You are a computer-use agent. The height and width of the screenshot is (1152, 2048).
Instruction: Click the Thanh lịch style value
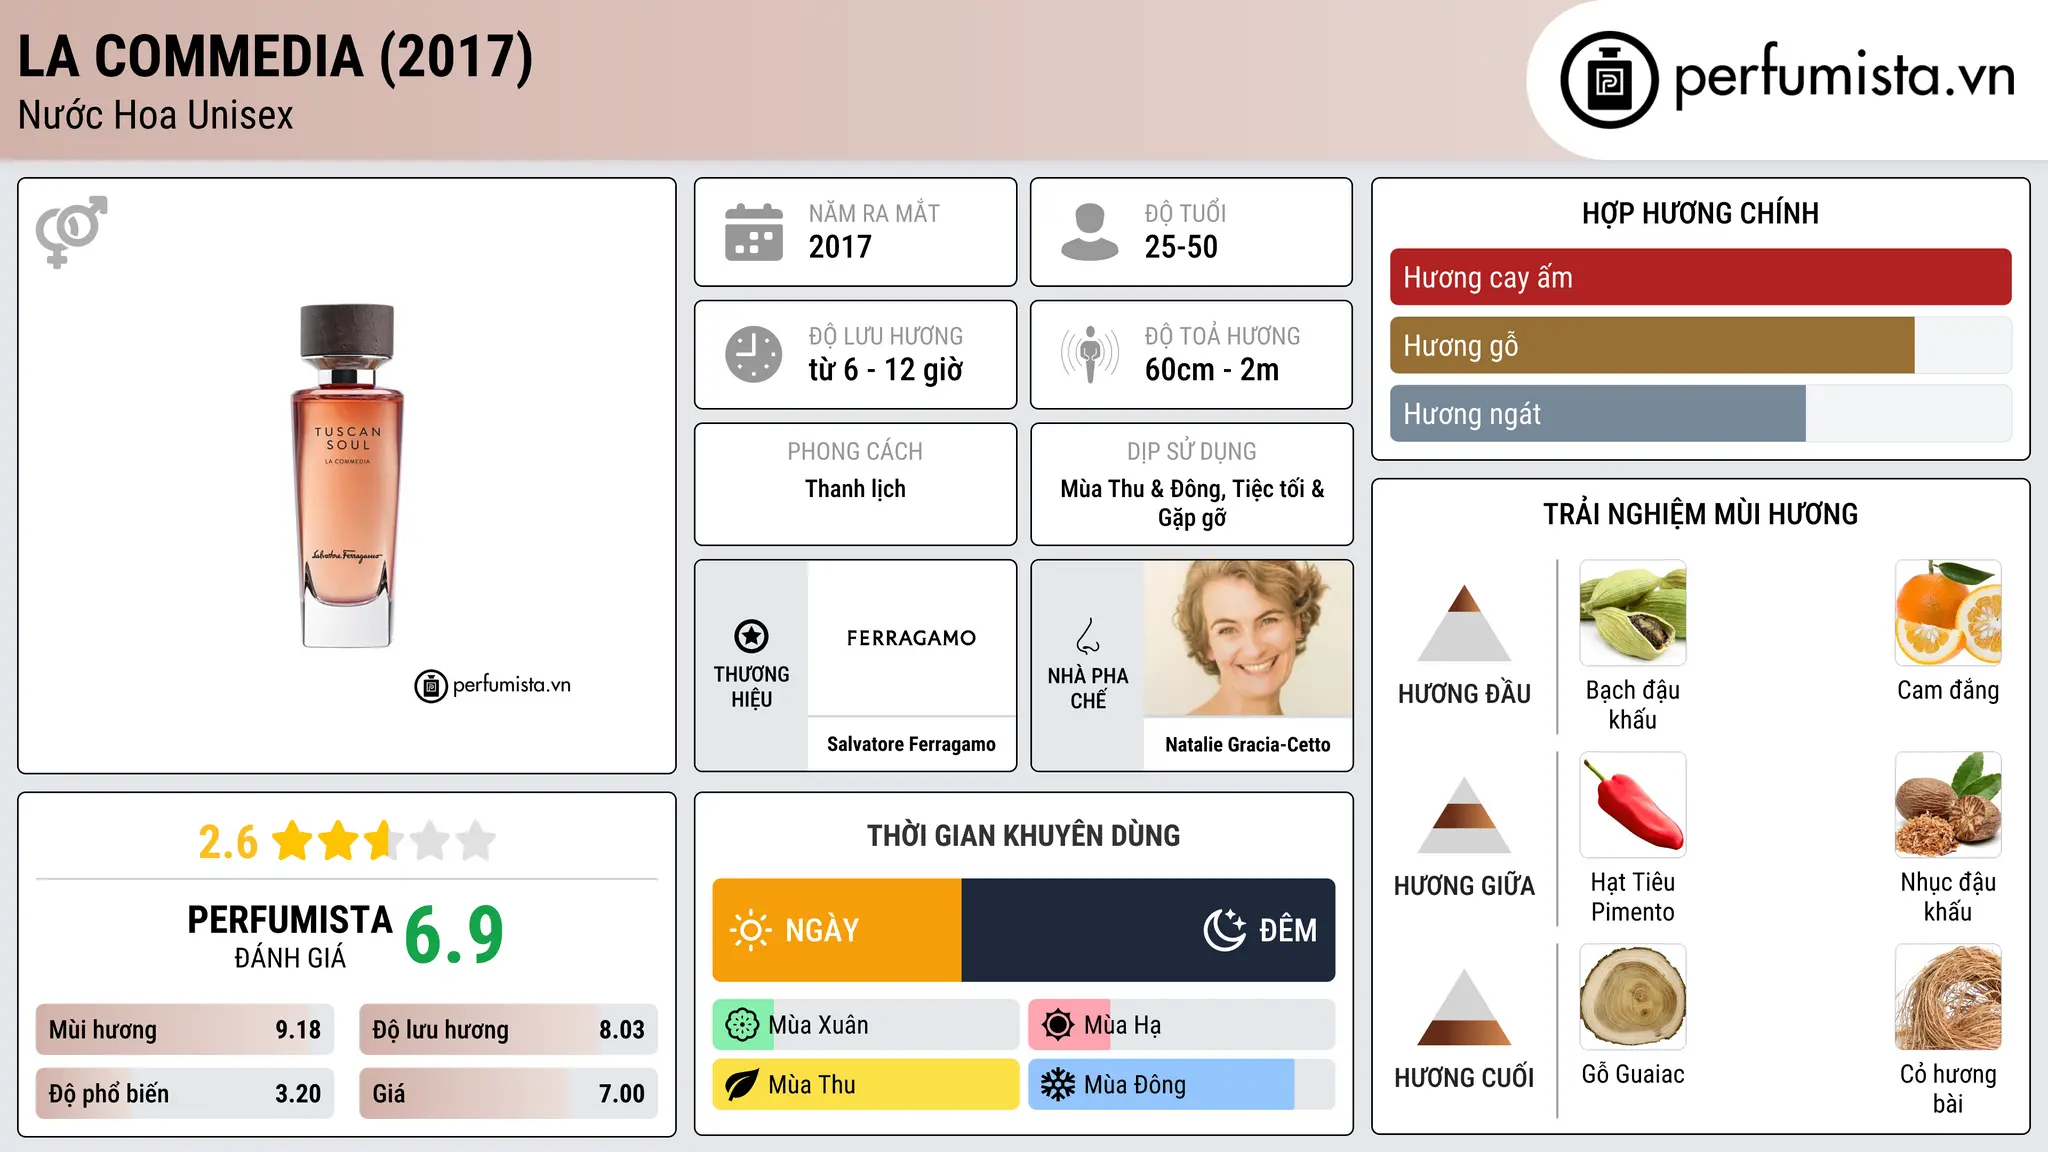855,489
